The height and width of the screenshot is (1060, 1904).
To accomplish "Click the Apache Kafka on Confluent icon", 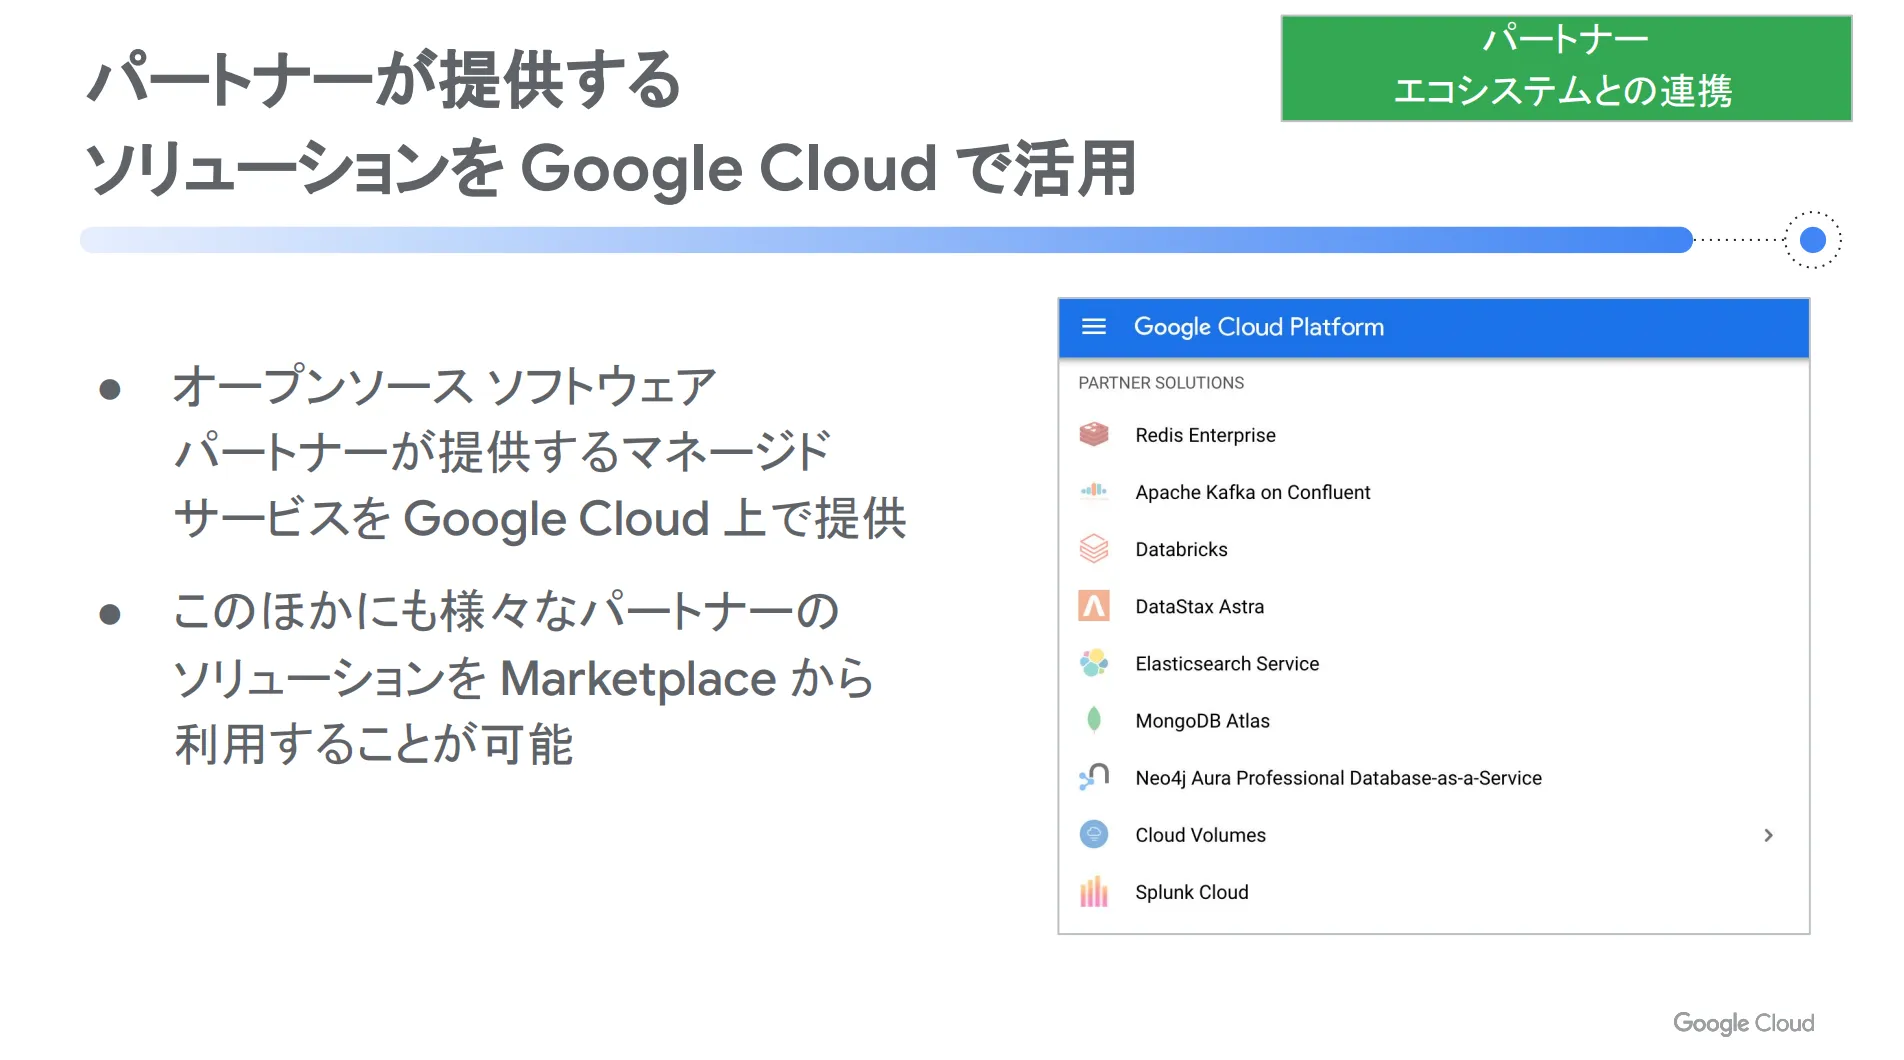I will (1094, 491).
